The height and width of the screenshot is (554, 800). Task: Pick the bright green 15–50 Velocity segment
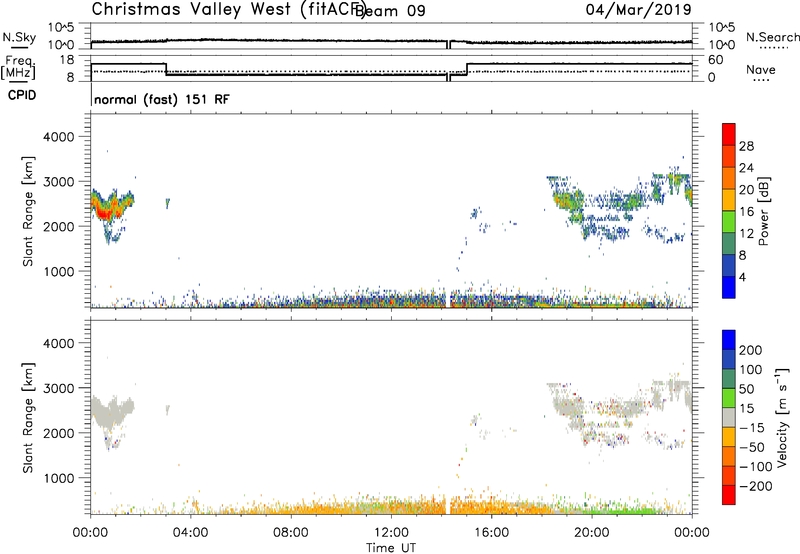729,398
